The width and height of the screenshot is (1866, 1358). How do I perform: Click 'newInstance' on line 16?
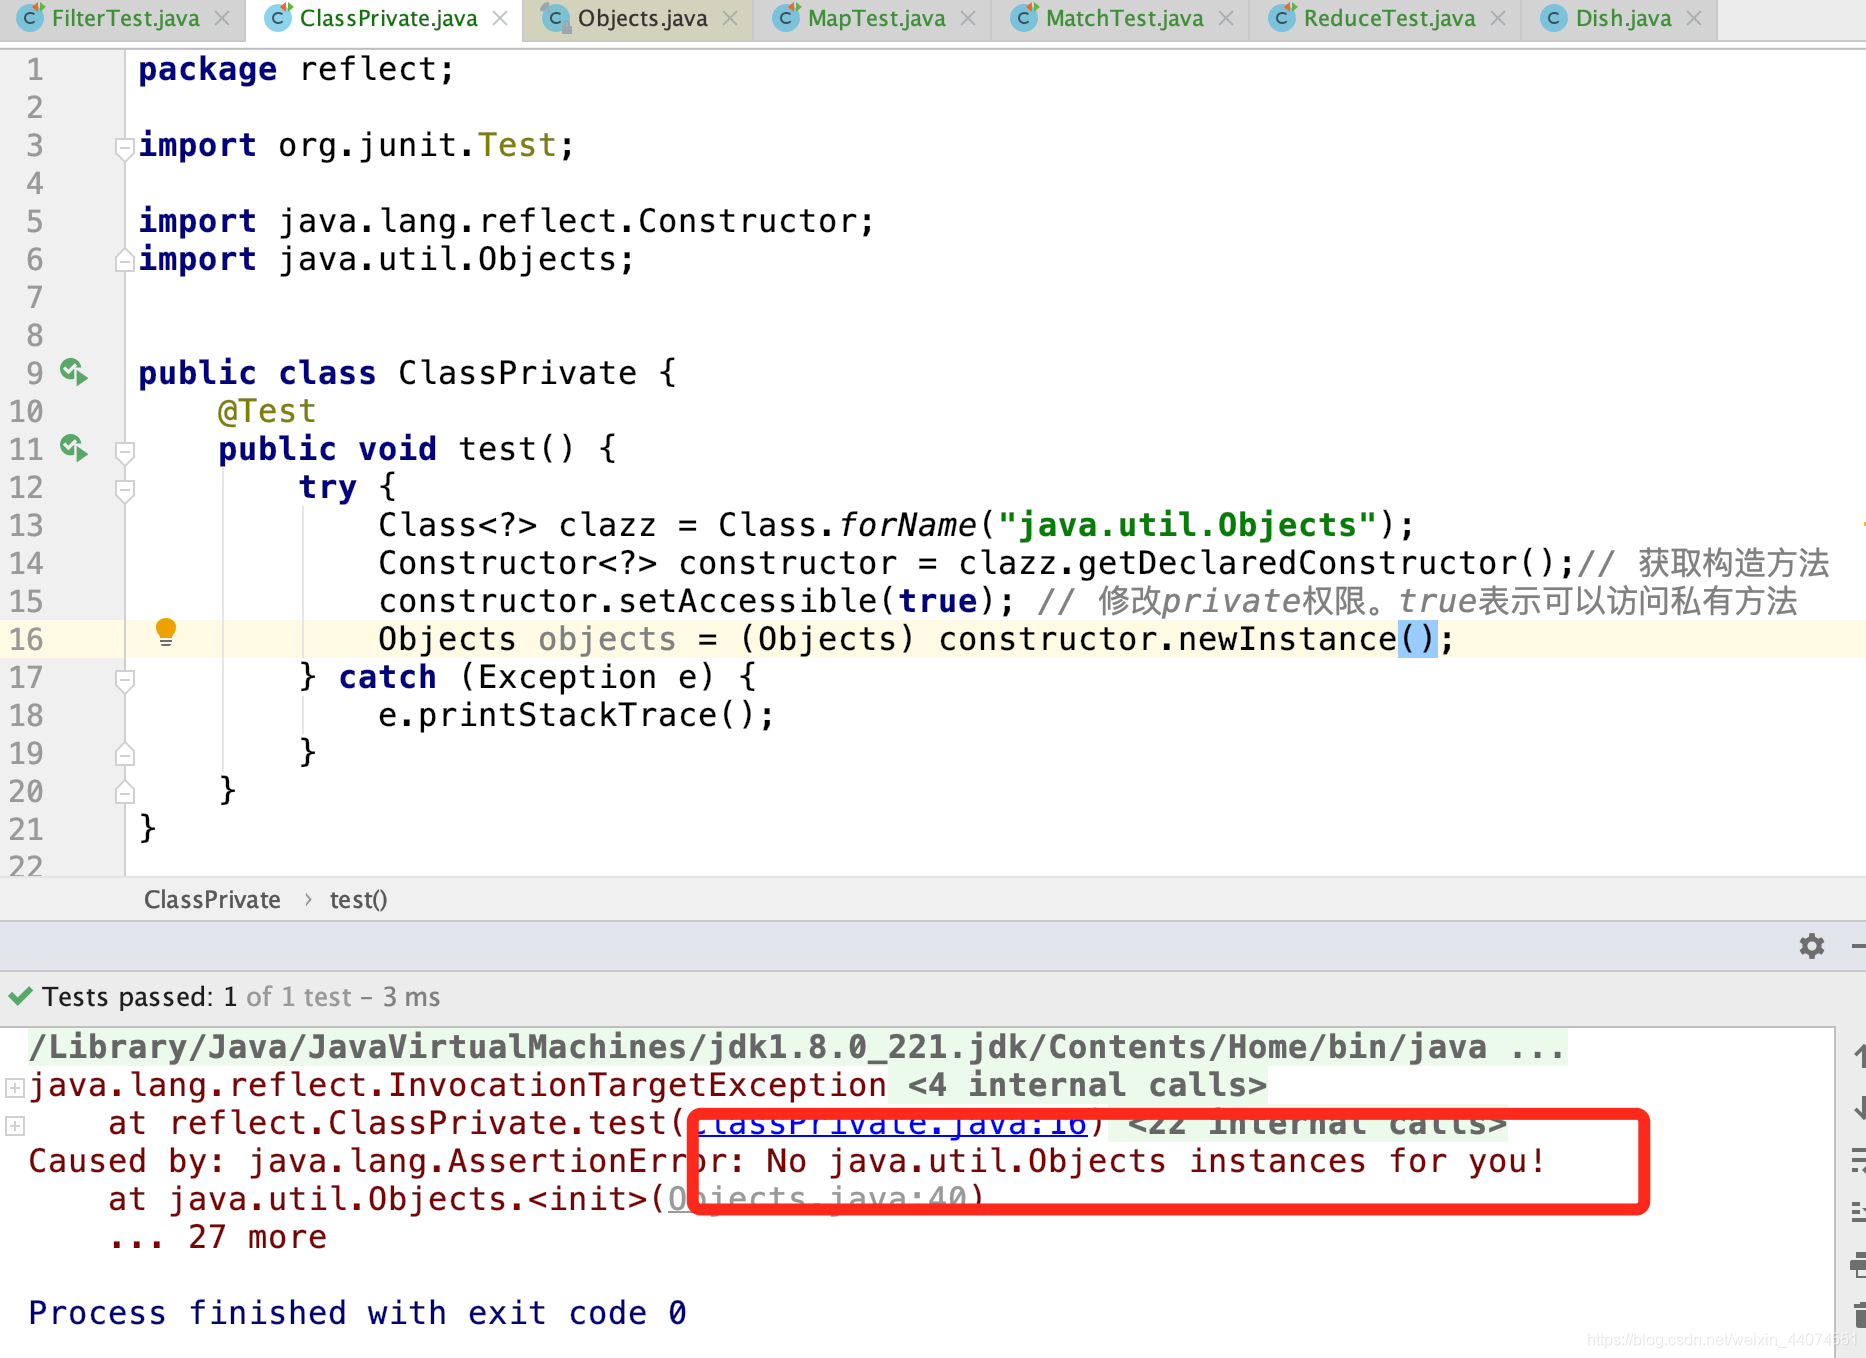(x=1287, y=639)
